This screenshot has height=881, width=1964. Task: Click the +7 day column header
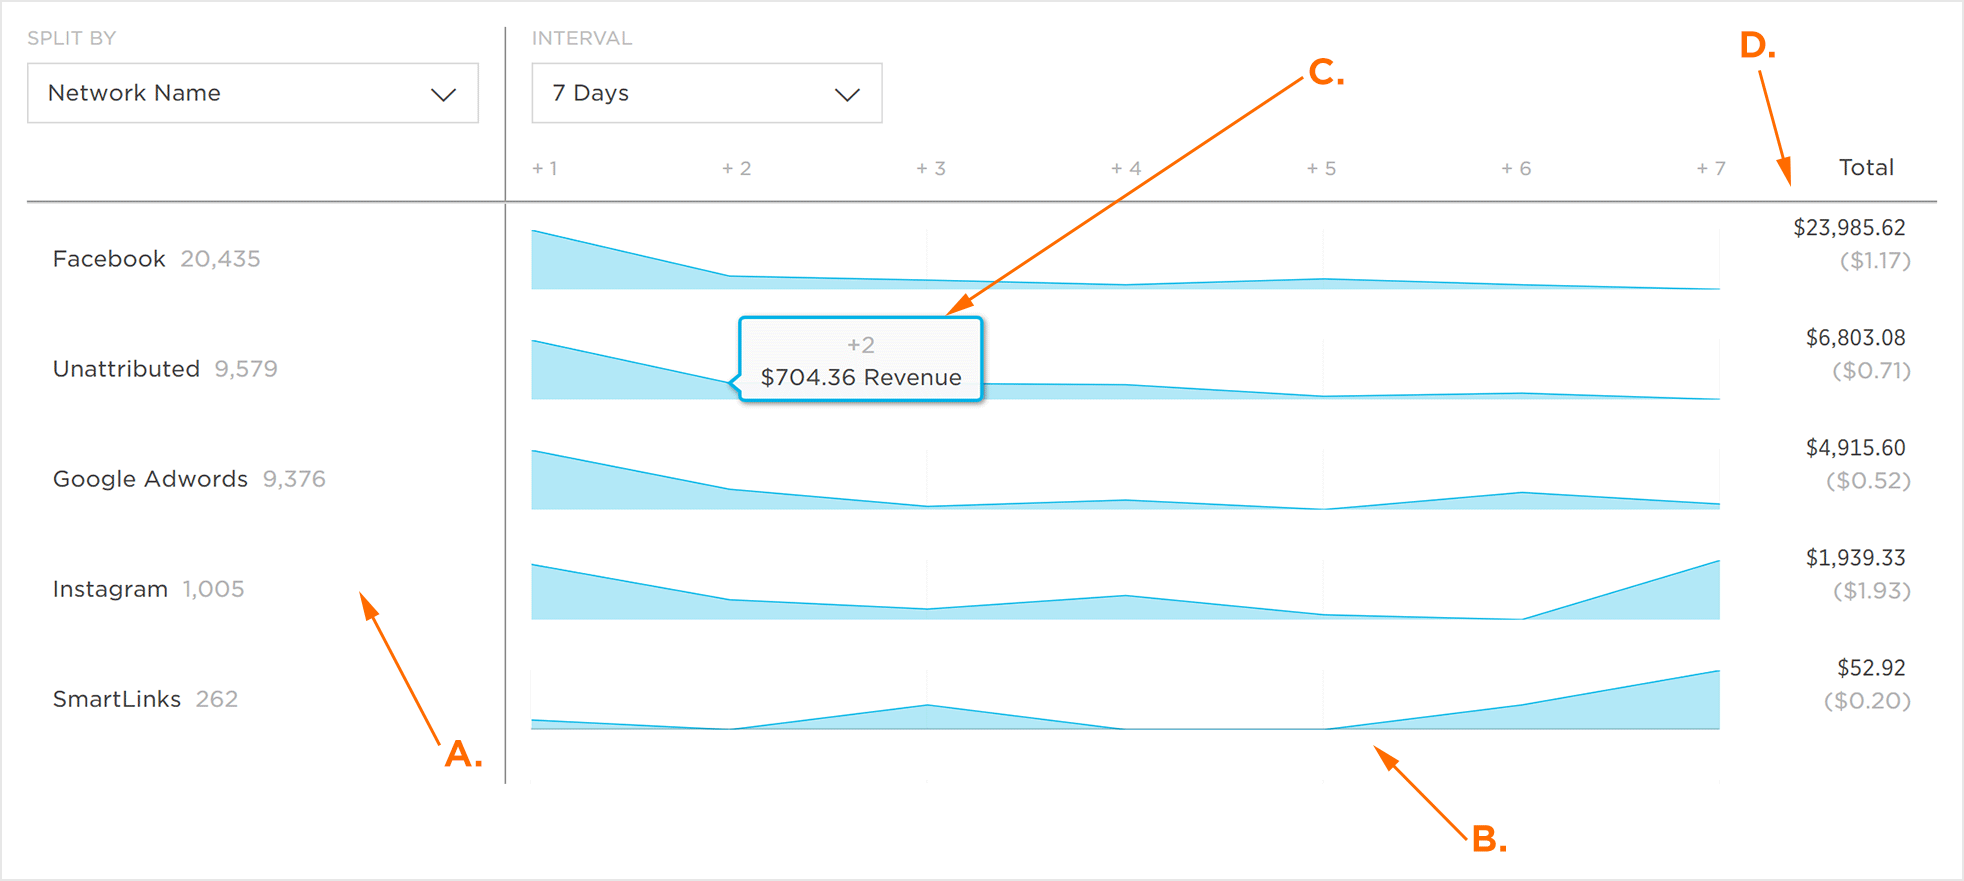(x=1711, y=168)
